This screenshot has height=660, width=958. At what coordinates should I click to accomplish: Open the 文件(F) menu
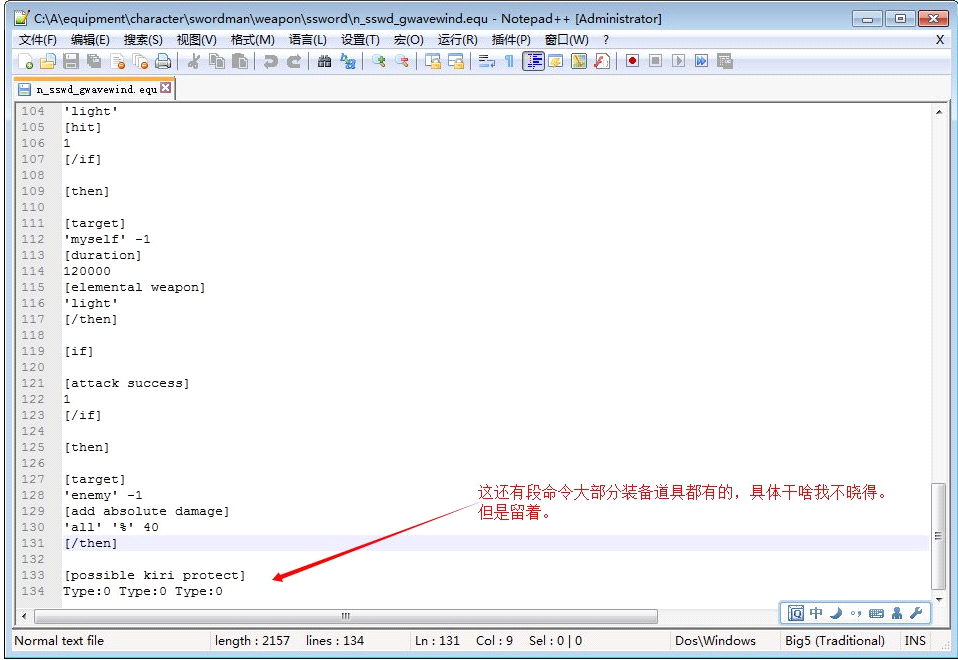pos(38,40)
